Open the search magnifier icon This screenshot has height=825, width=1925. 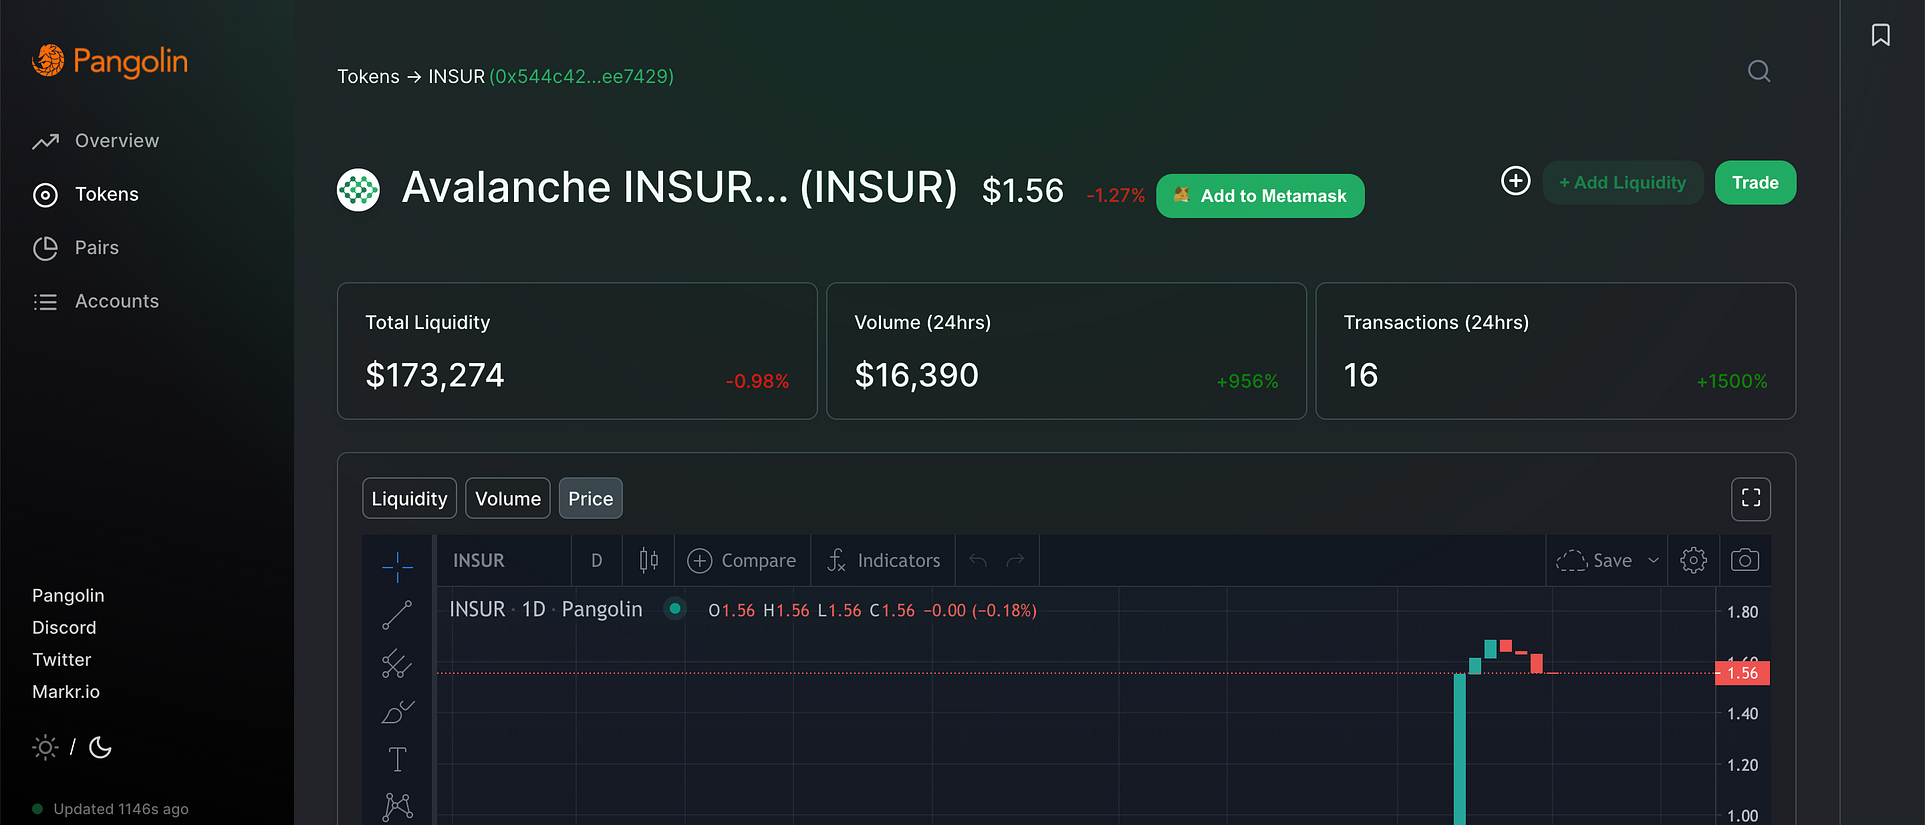pos(1759,71)
